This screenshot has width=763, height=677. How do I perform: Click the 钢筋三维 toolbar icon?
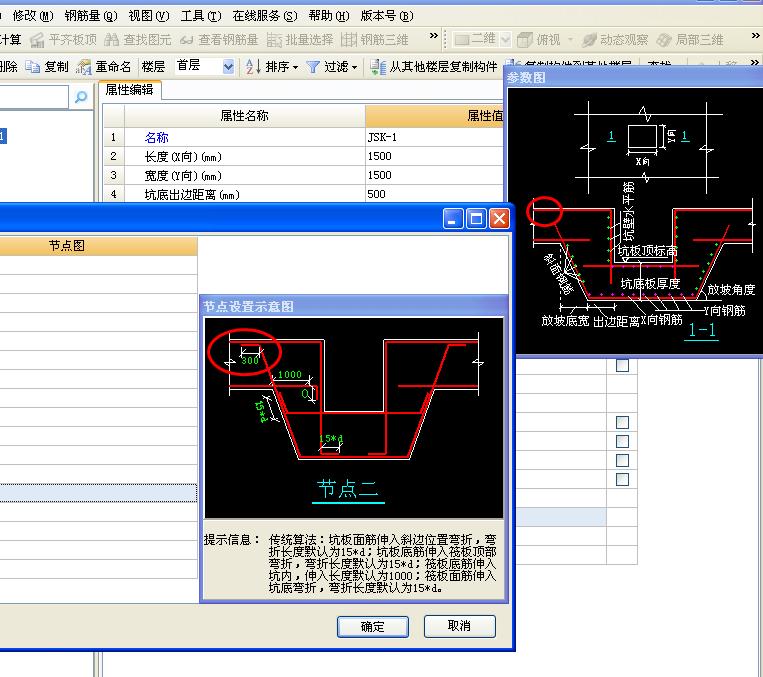(x=348, y=40)
